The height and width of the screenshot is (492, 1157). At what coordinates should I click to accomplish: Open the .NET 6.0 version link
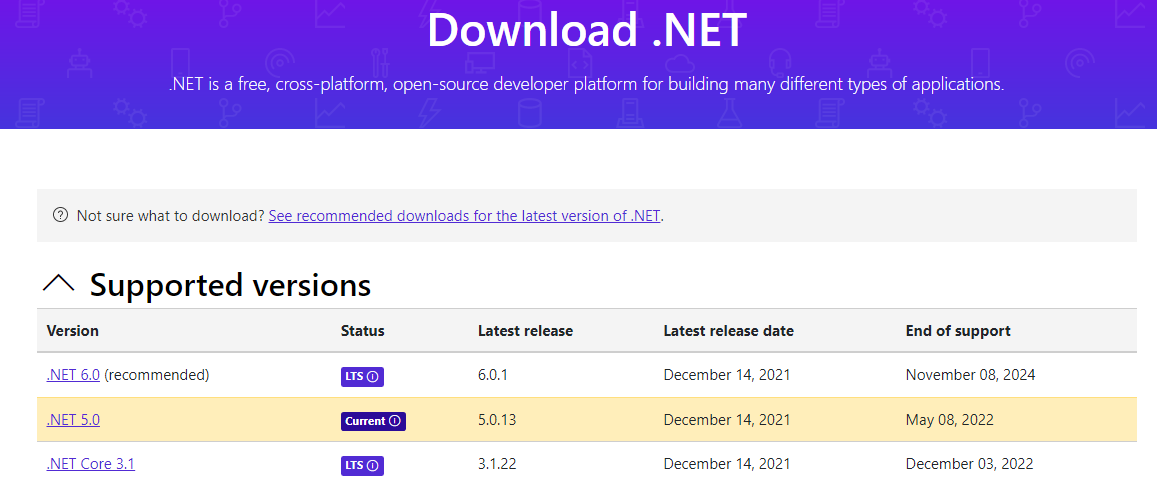point(73,375)
